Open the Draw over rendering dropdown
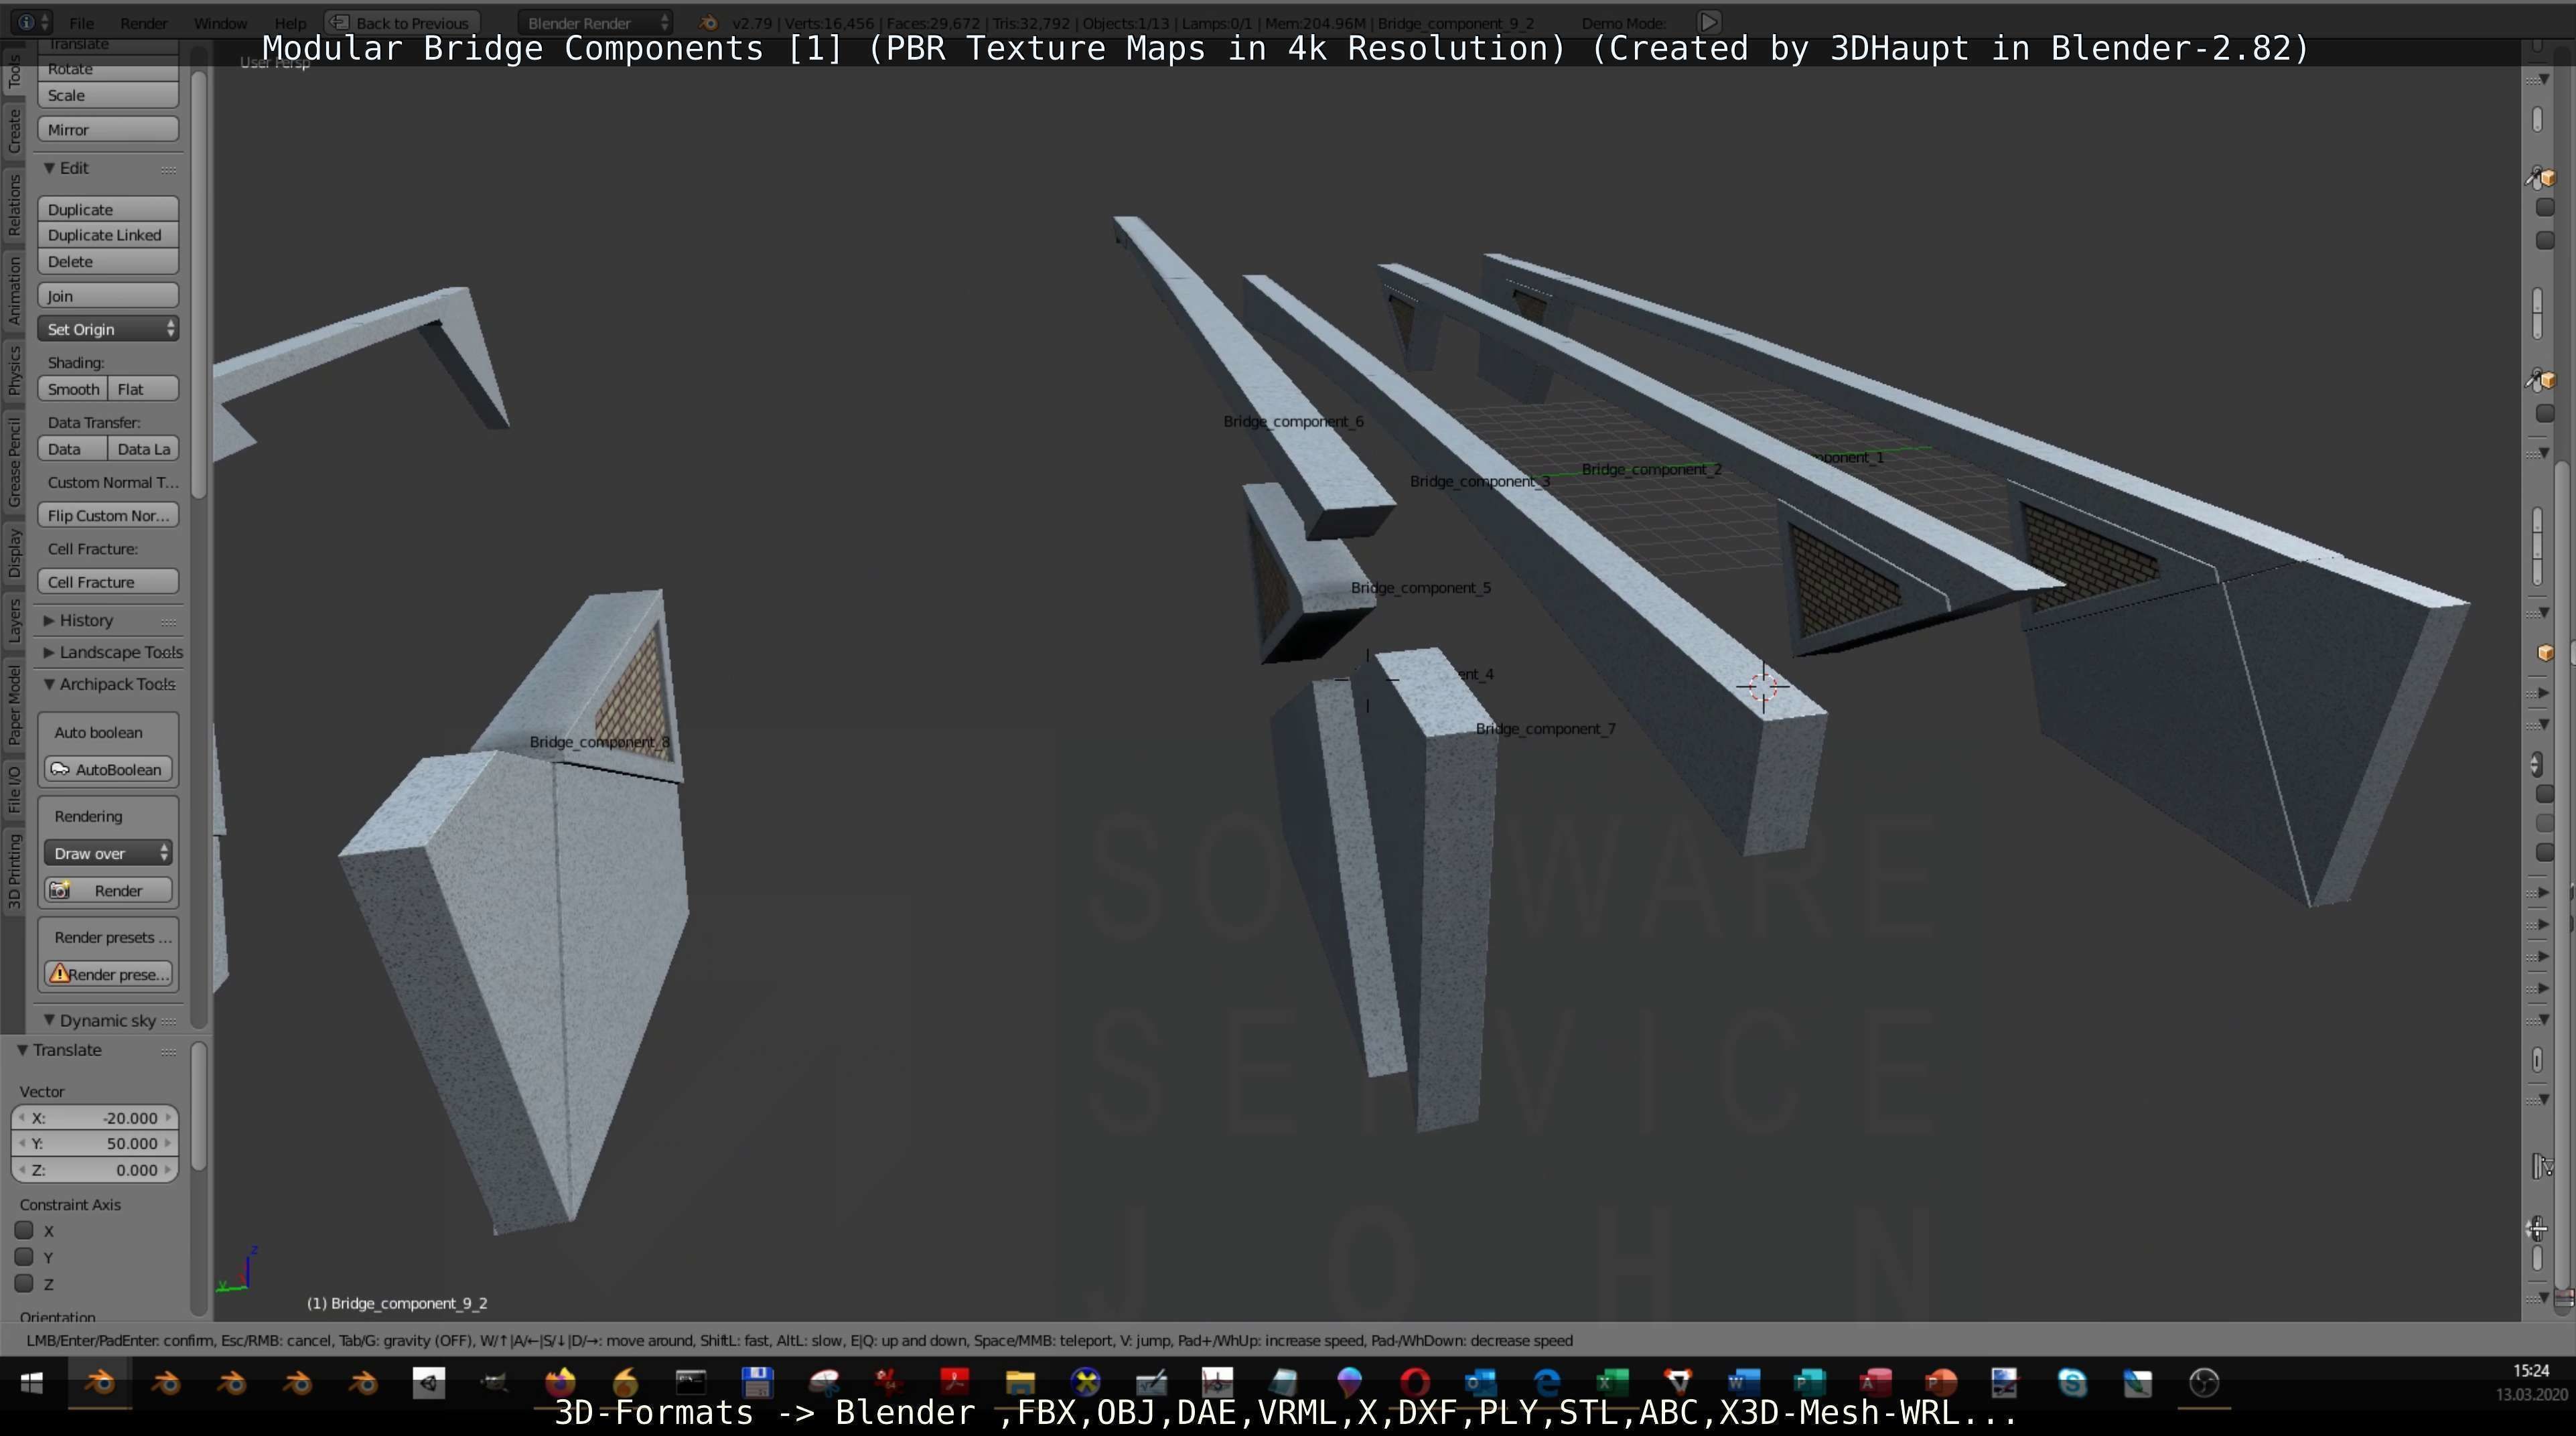This screenshot has width=2576, height=1436. 108,853
